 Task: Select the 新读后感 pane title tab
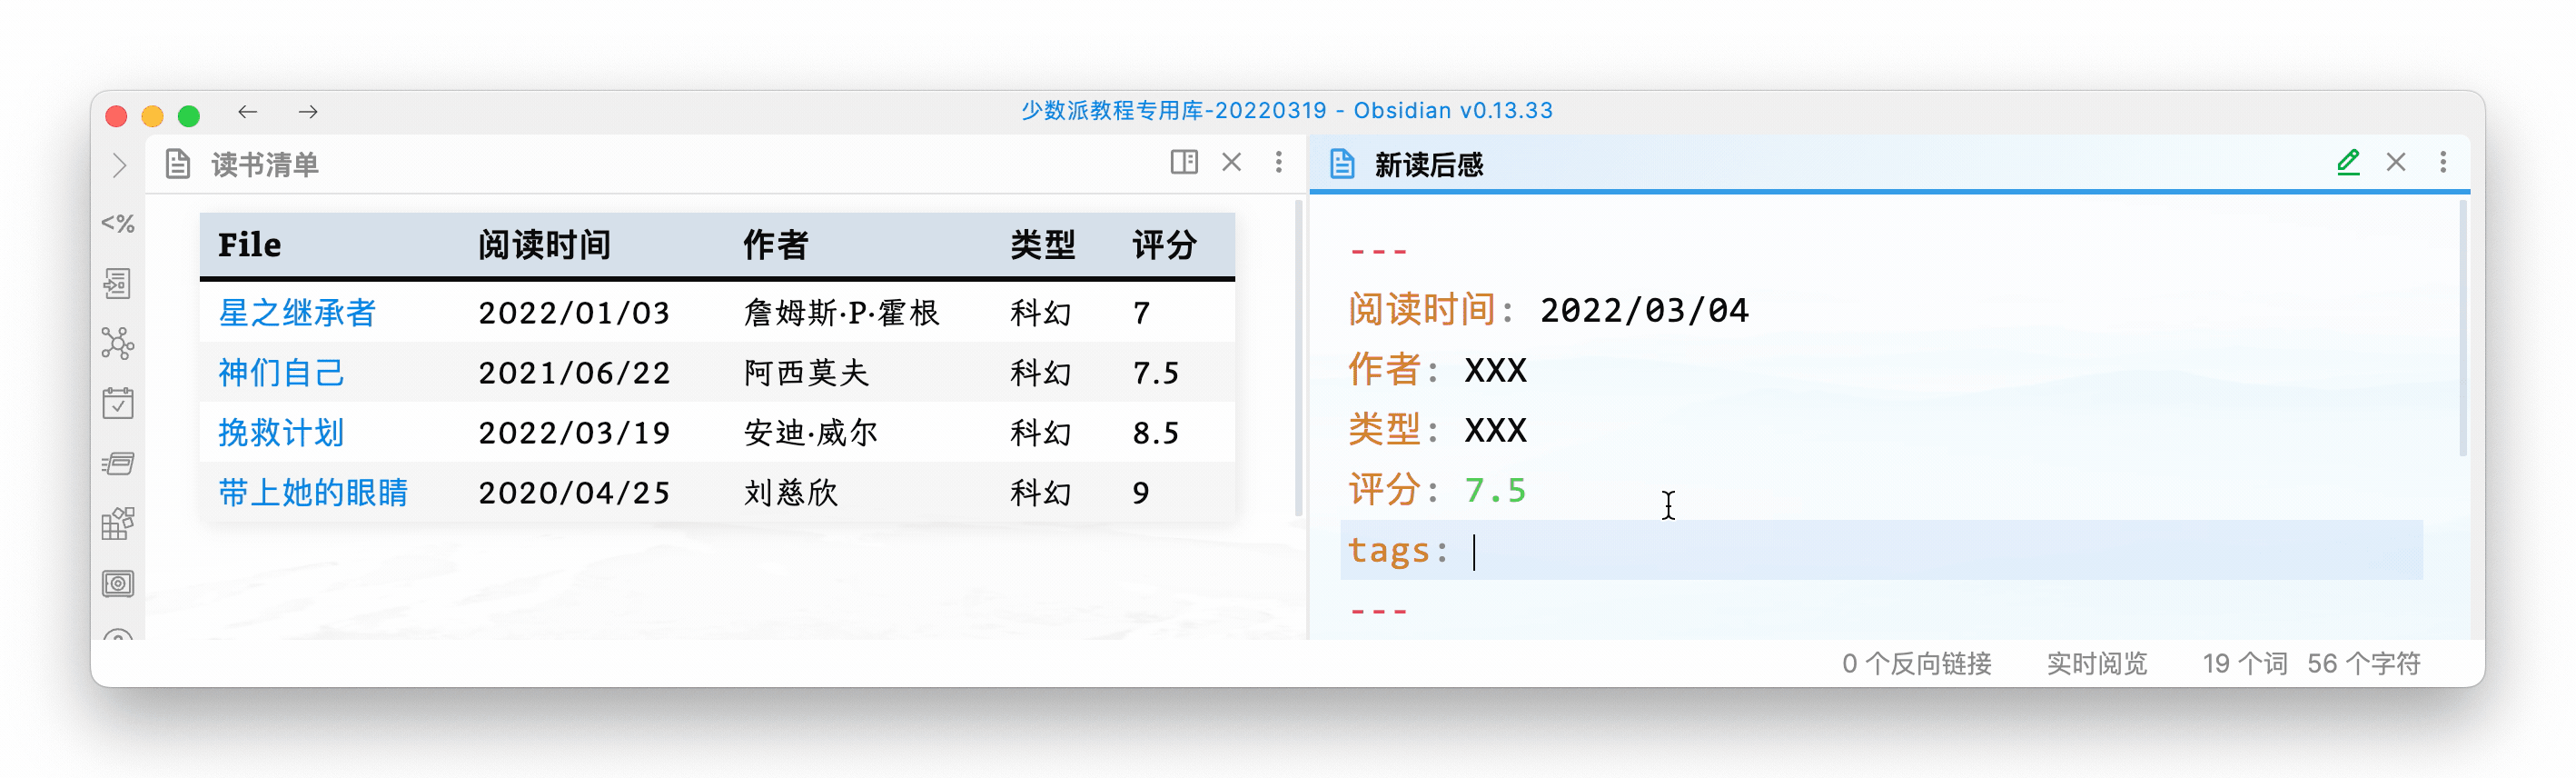[1428, 165]
